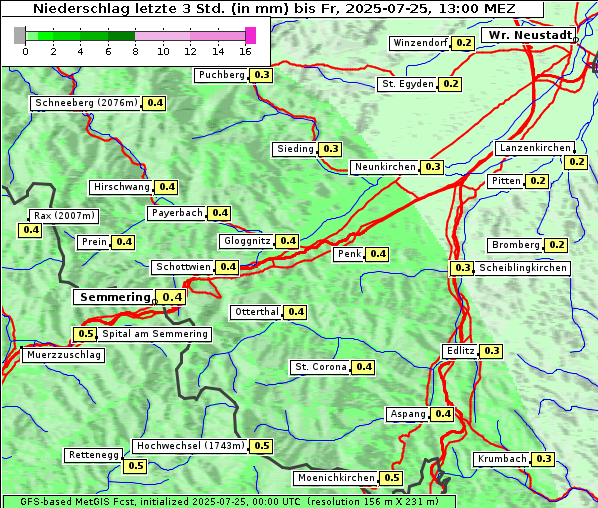Click the Scheiblingkirchen label
The height and width of the screenshot is (508, 598).
[522, 268]
